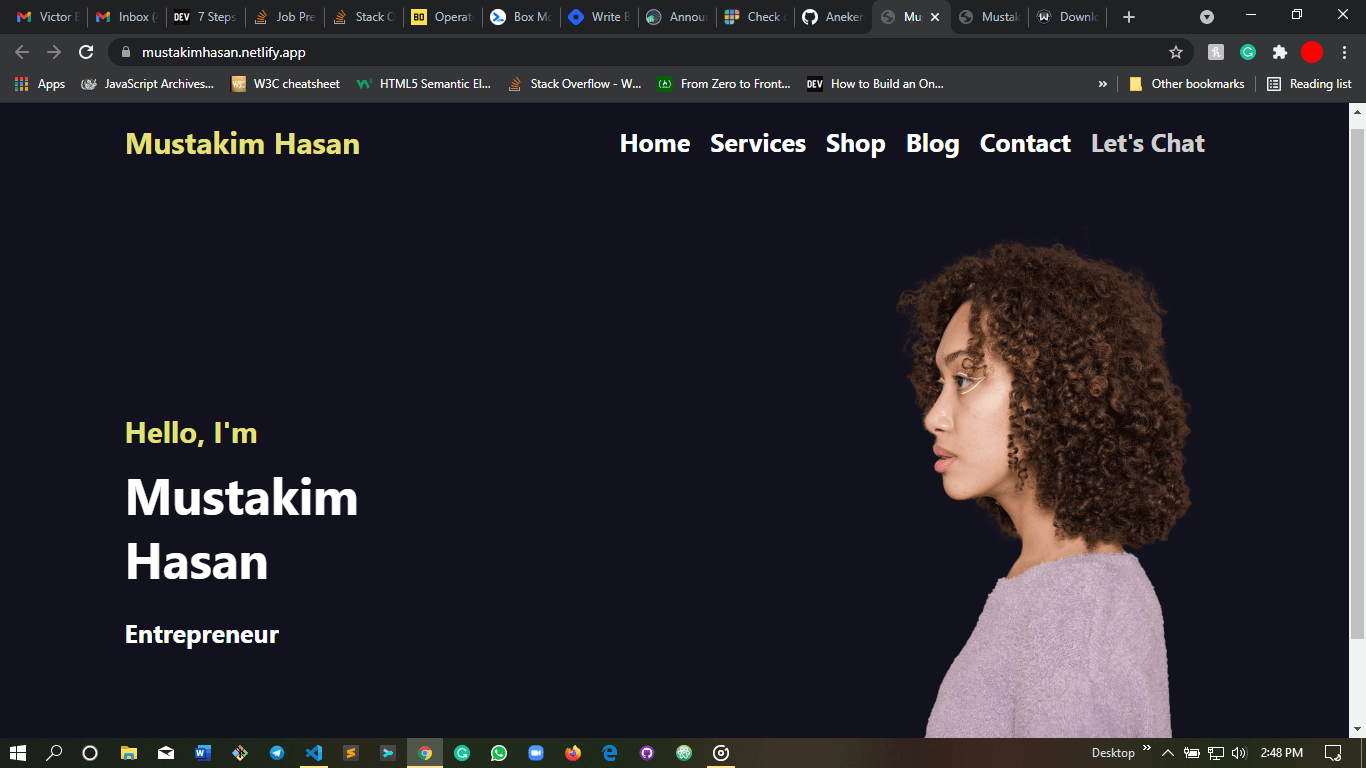
Task: Click the Blog link in the navbar
Action: [932, 144]
